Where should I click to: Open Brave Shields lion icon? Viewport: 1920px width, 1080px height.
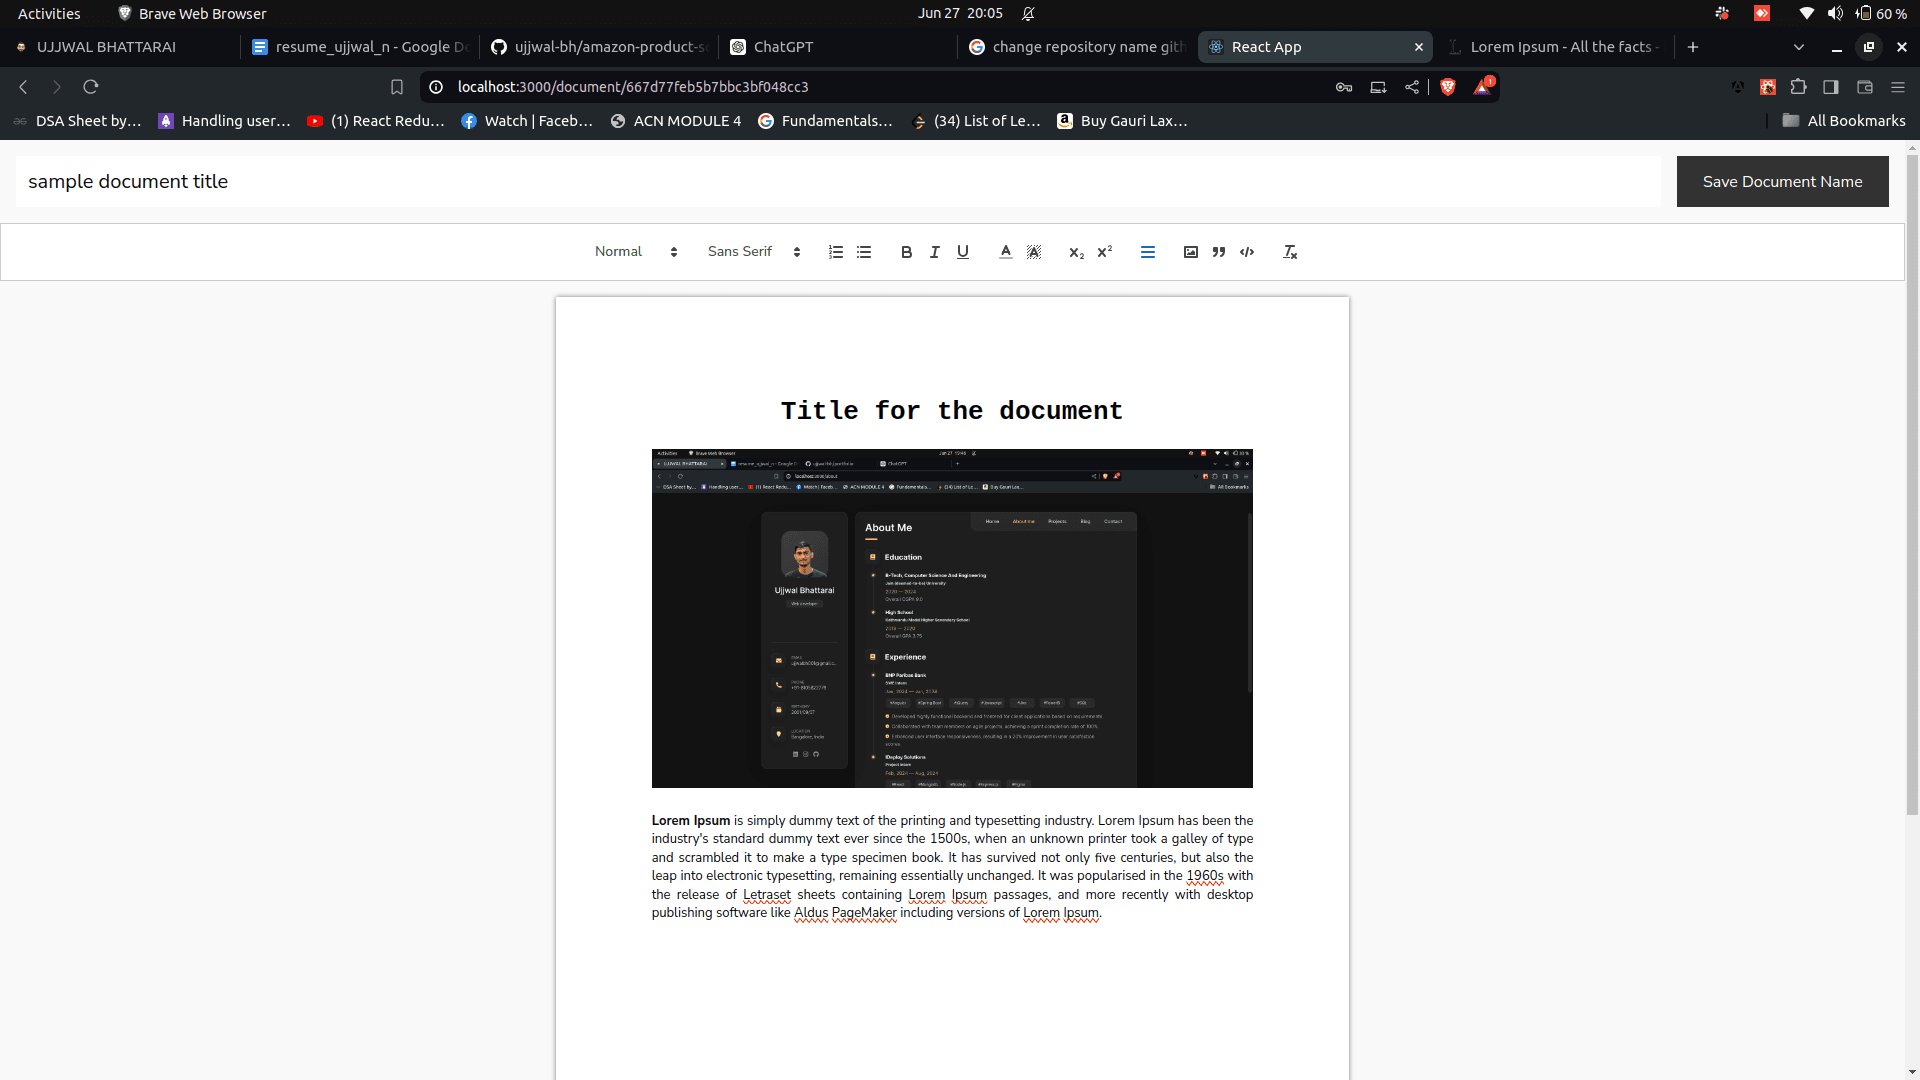1448,87
